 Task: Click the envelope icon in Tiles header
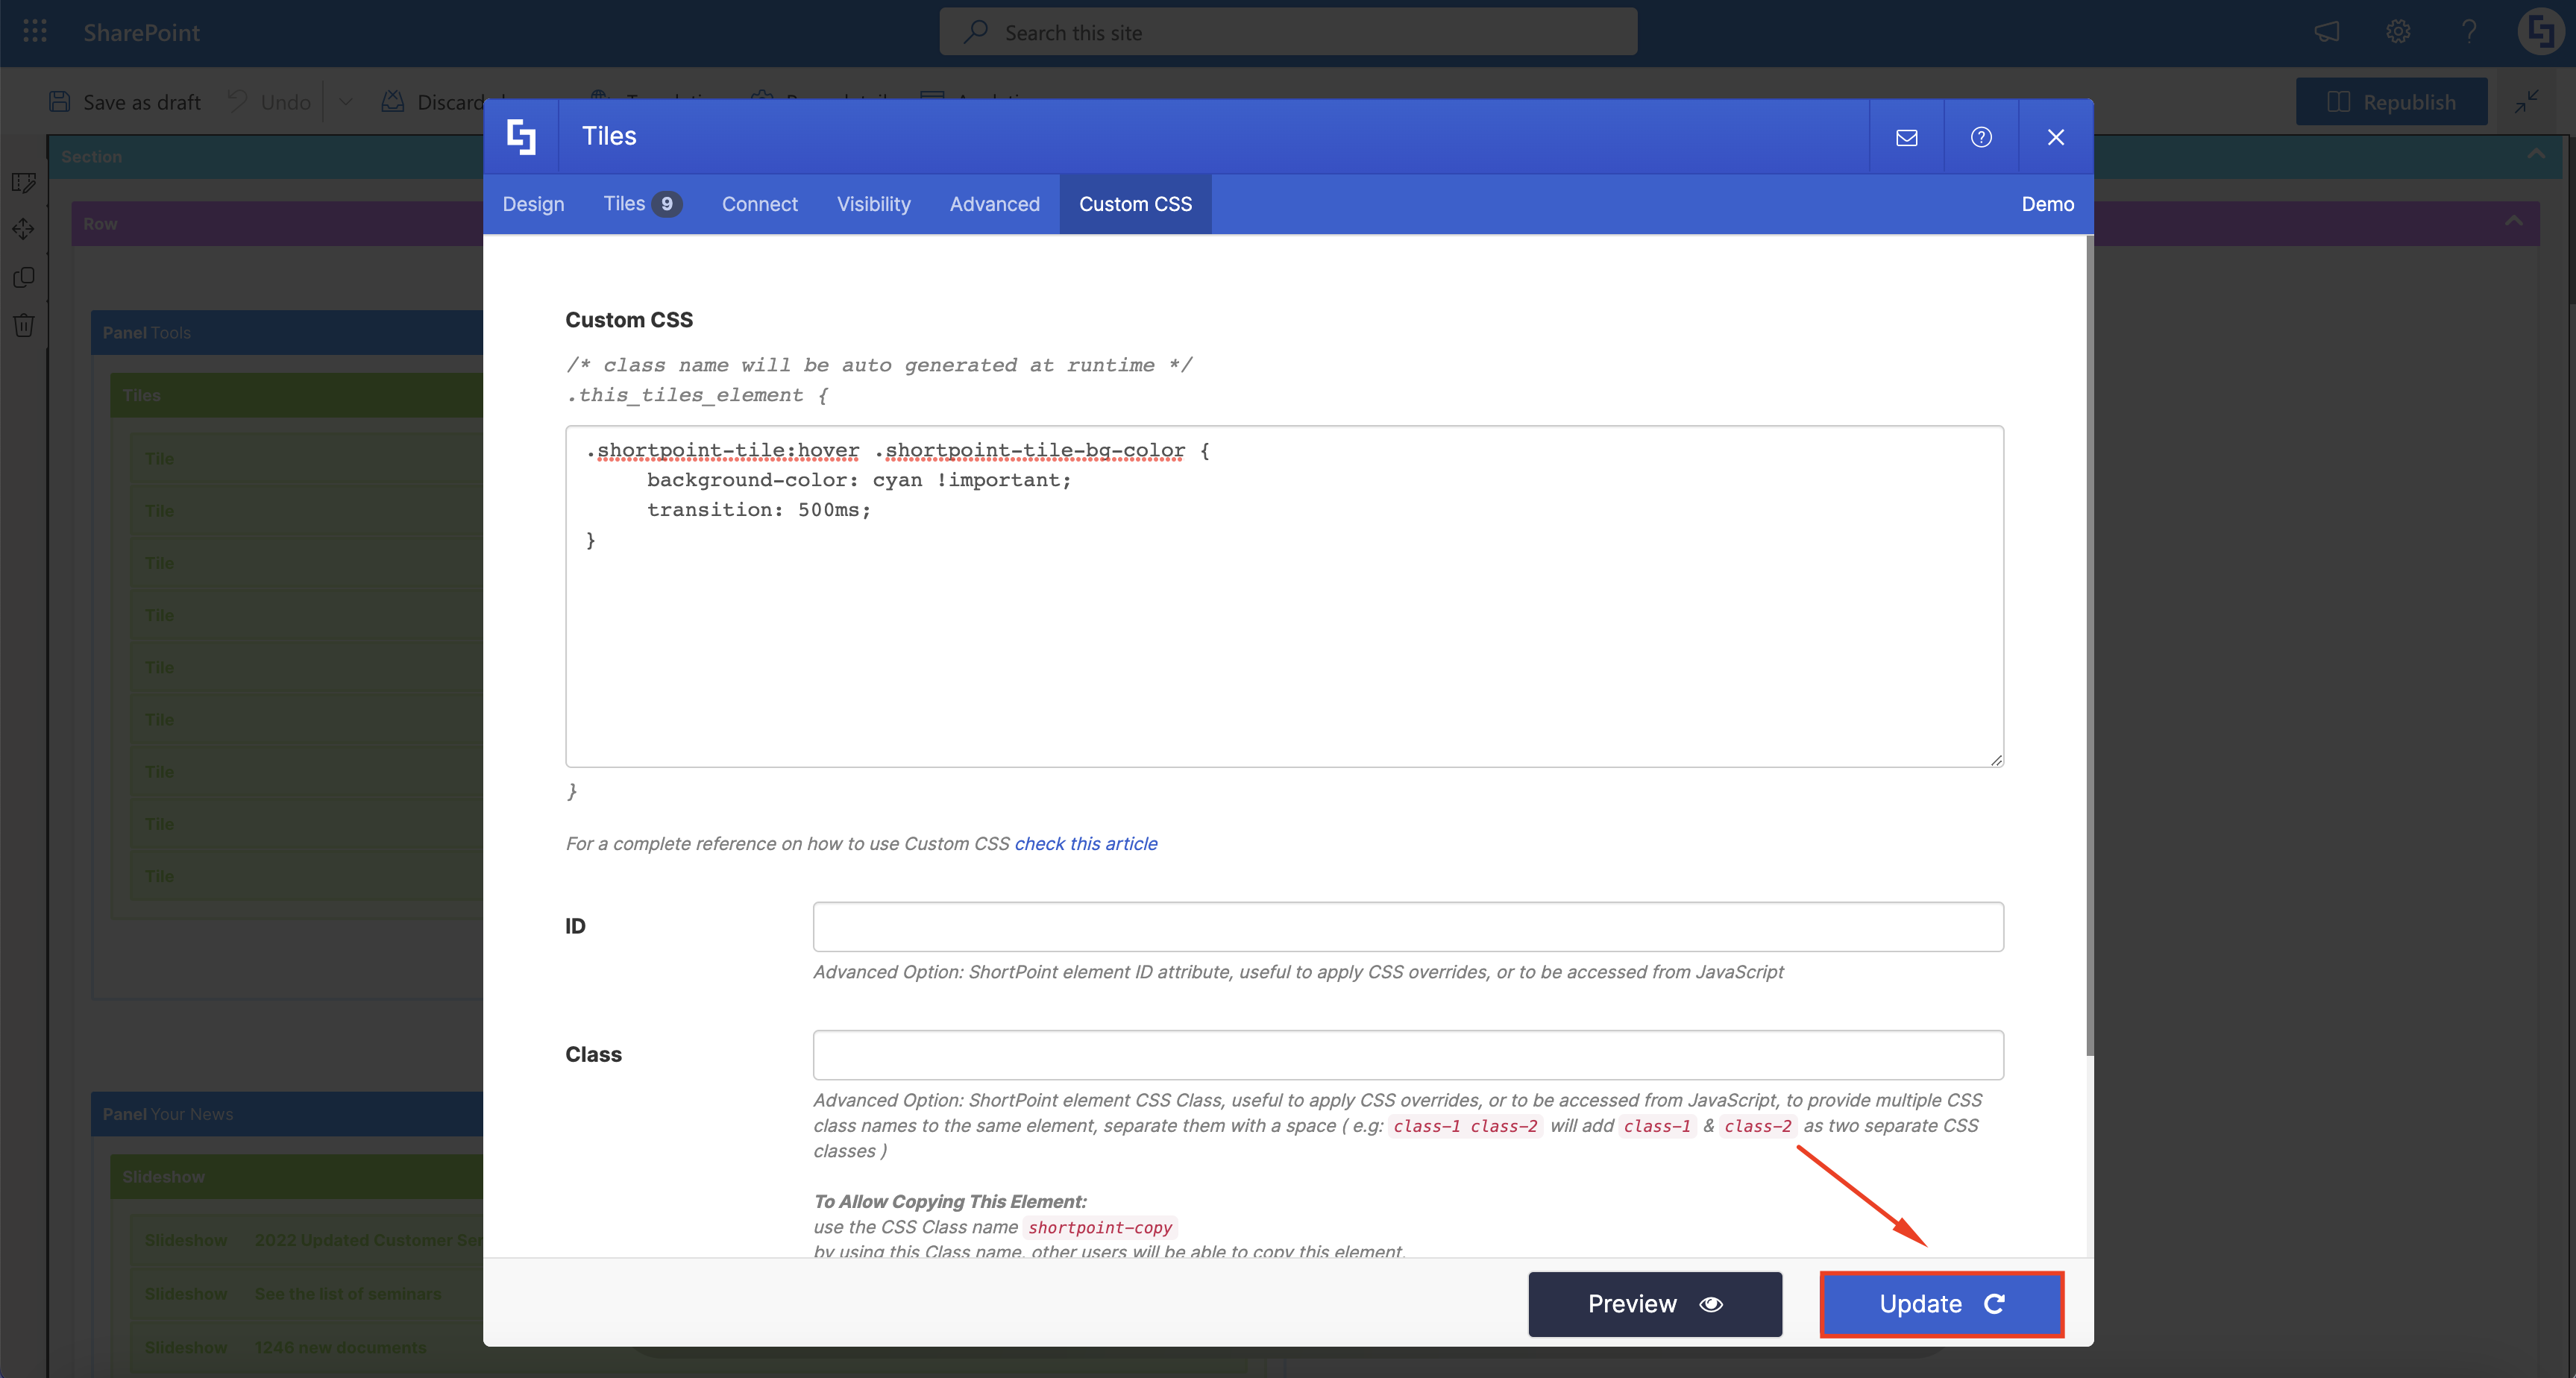[x=1906, y=137]
